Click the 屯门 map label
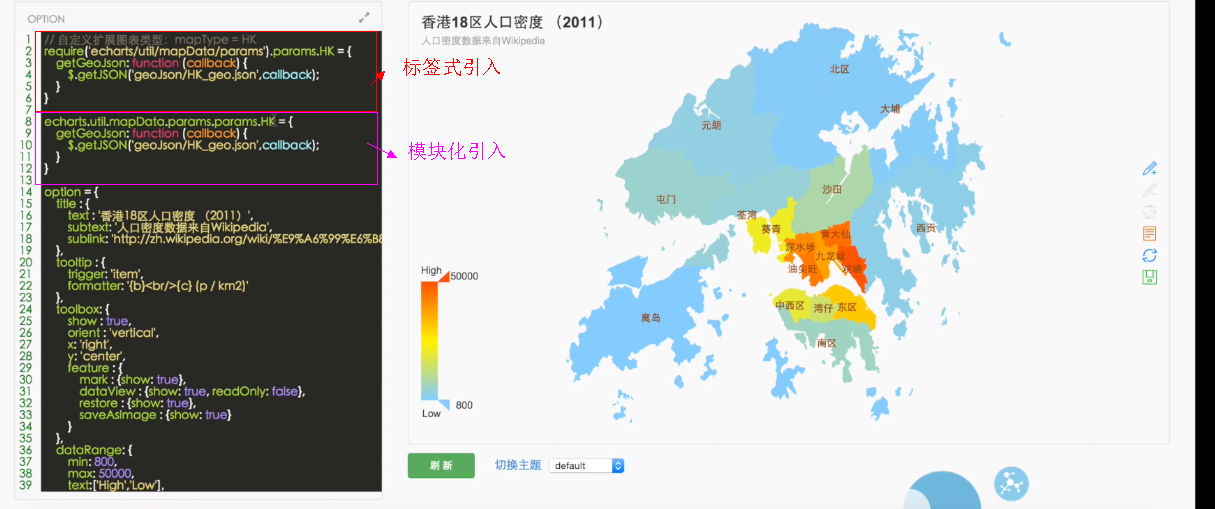The width and height of the screenshot is (1215, 509). pyautogui.click(x=666, y=199)
